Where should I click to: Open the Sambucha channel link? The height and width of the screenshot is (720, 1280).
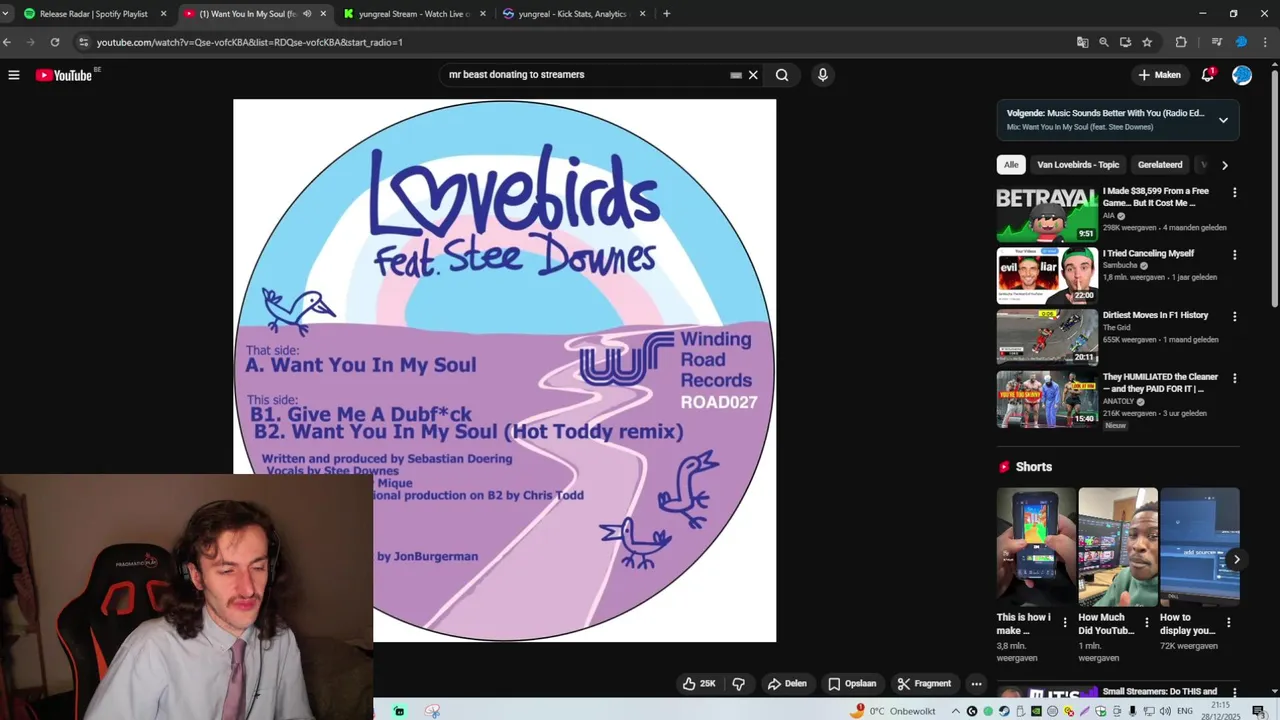point(1120,266)
